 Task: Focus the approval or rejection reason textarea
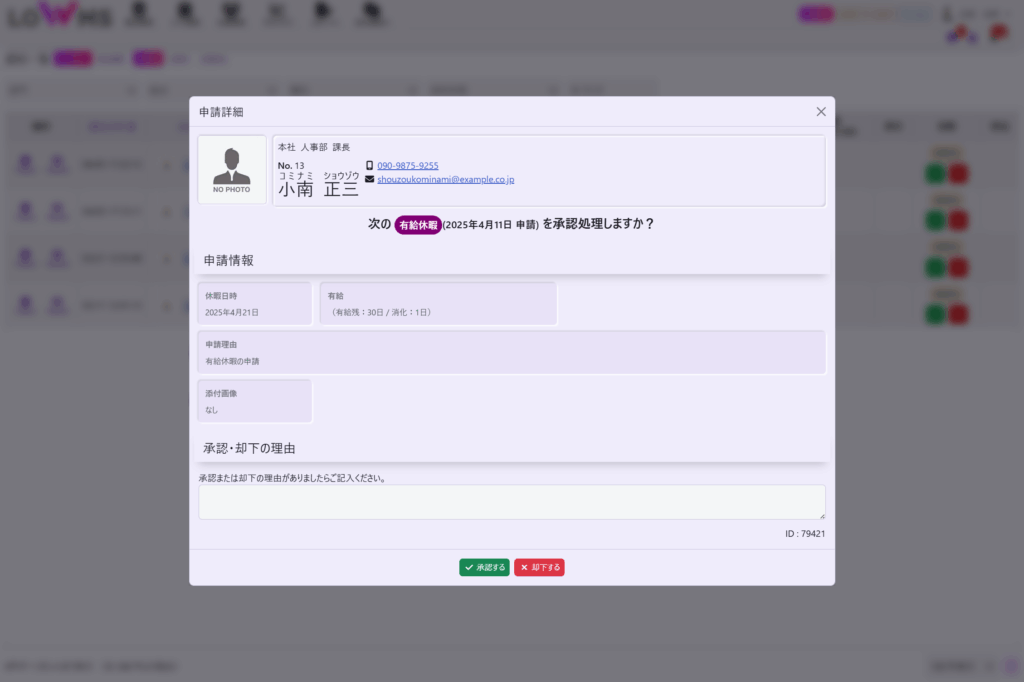pyautogui.click(x=511, y=502)
